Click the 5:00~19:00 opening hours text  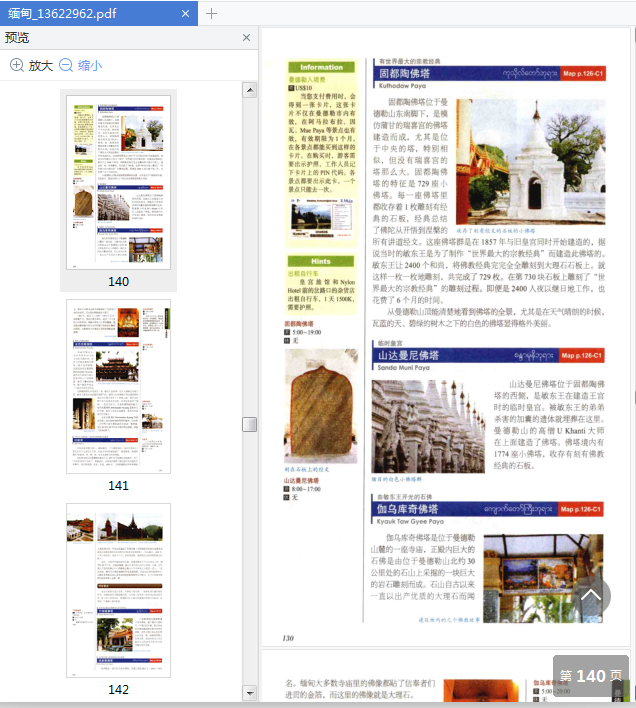pyautogui.click(x=306, y=332)
